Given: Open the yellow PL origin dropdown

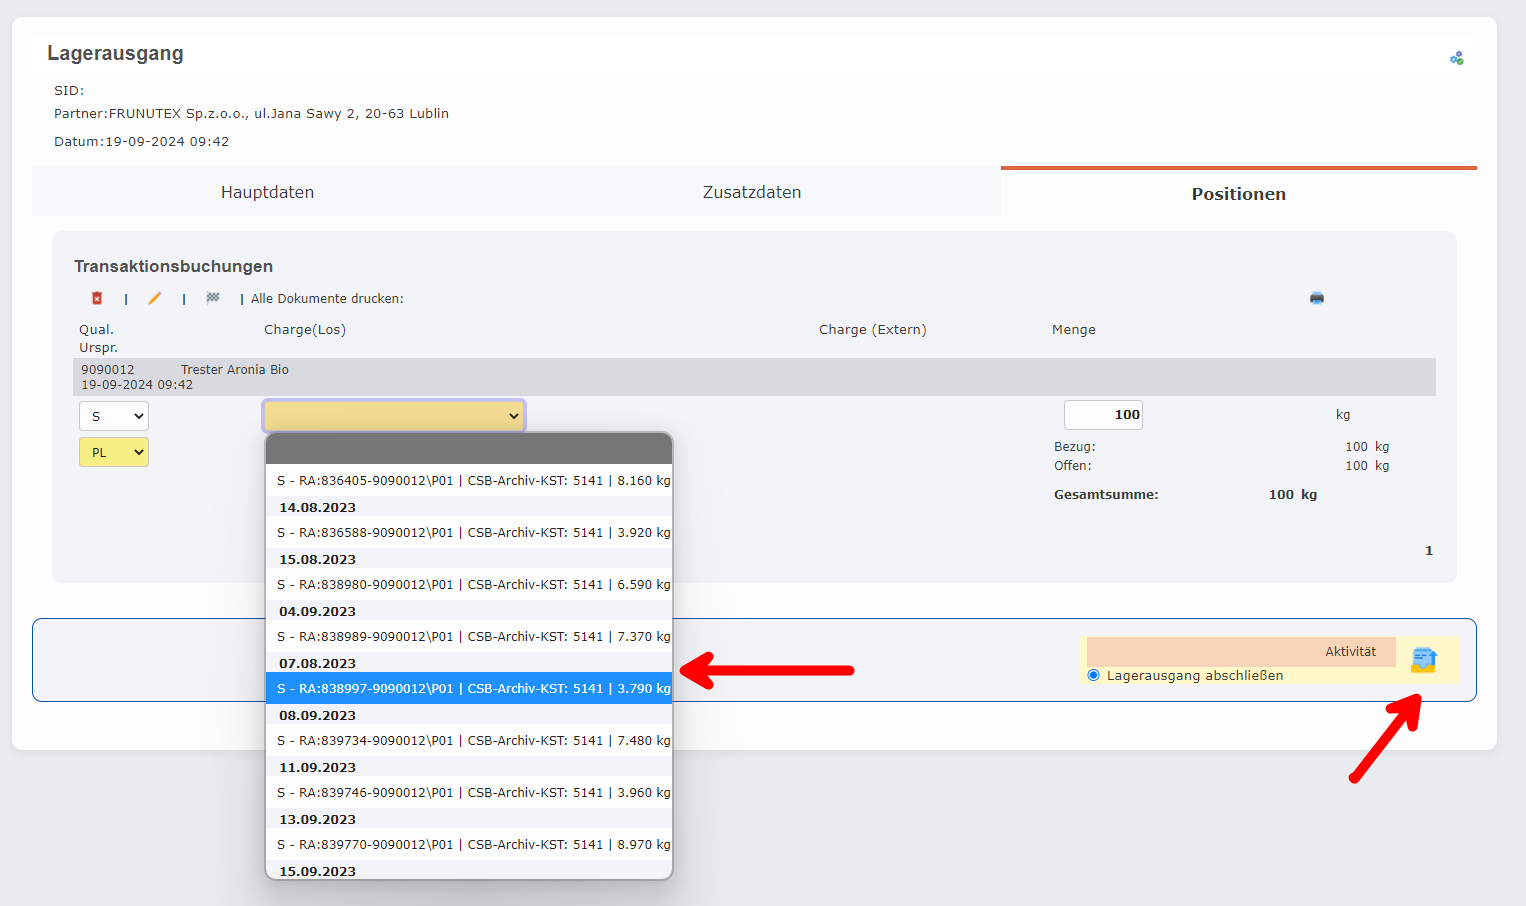Looking at the screenshot, I should [114, 452].
